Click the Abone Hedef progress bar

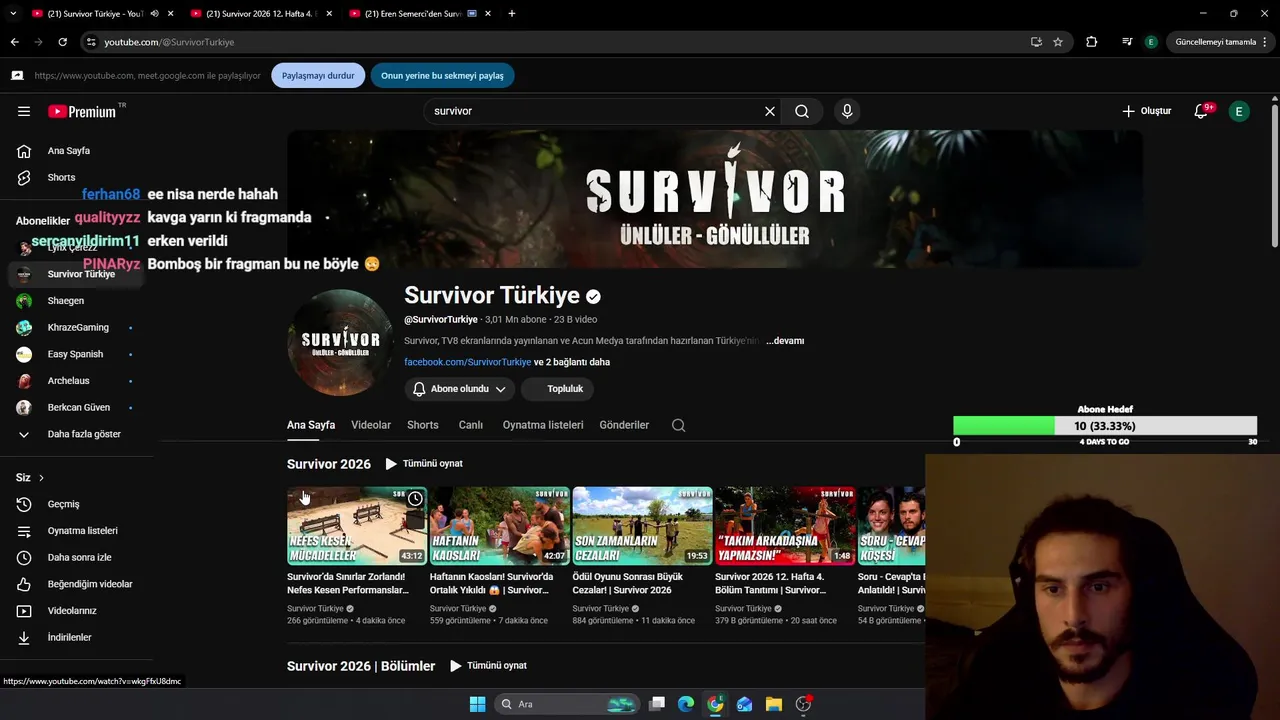click(1105, 426)
